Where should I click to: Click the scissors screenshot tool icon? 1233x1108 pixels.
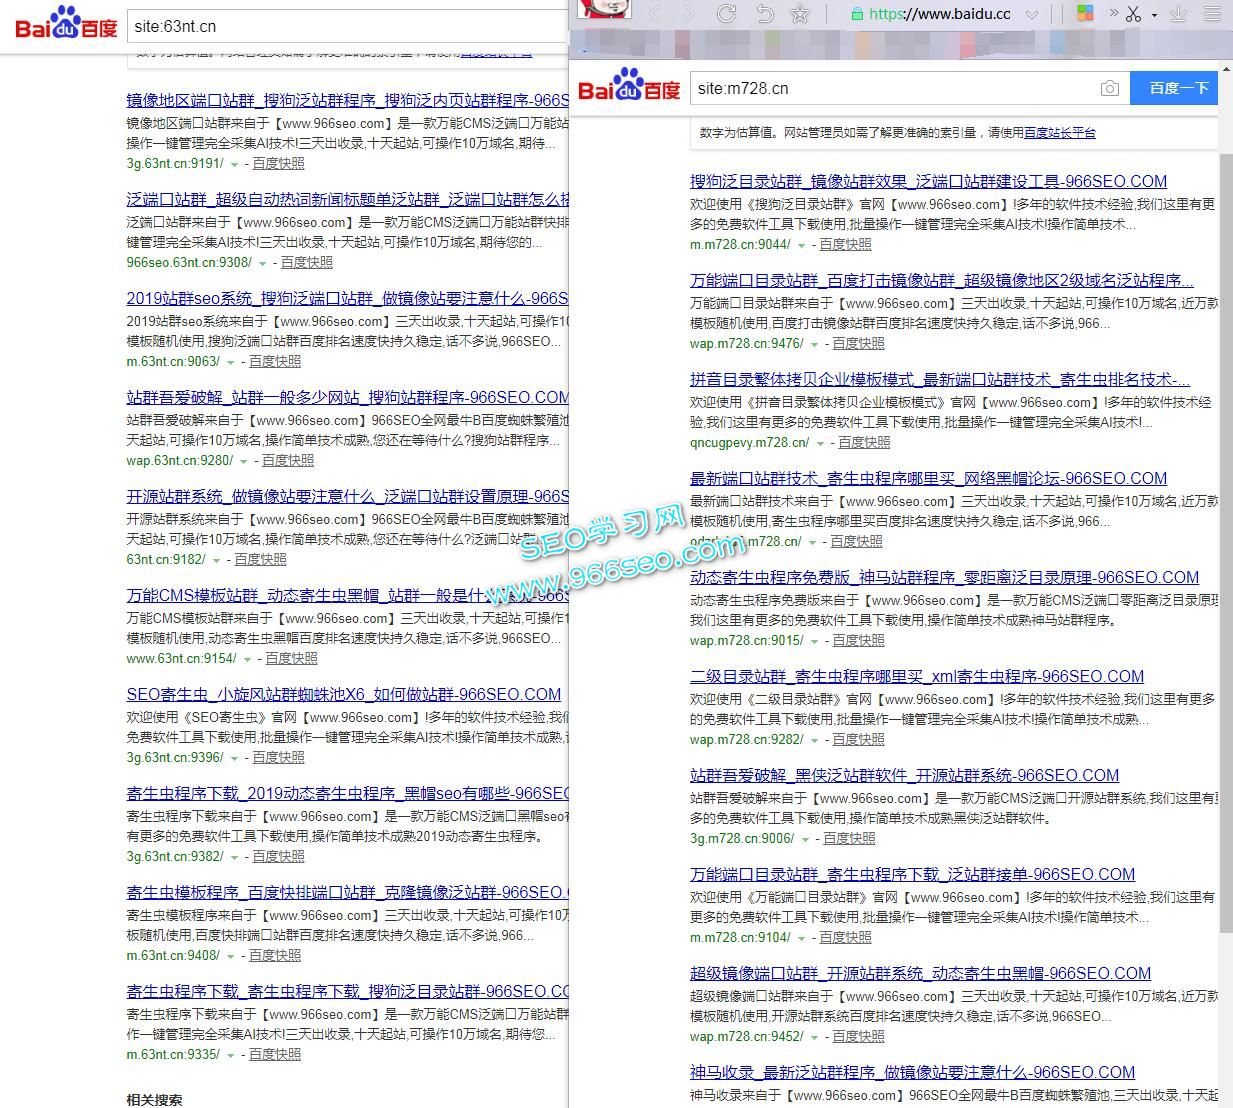[x=1133, y=14]
